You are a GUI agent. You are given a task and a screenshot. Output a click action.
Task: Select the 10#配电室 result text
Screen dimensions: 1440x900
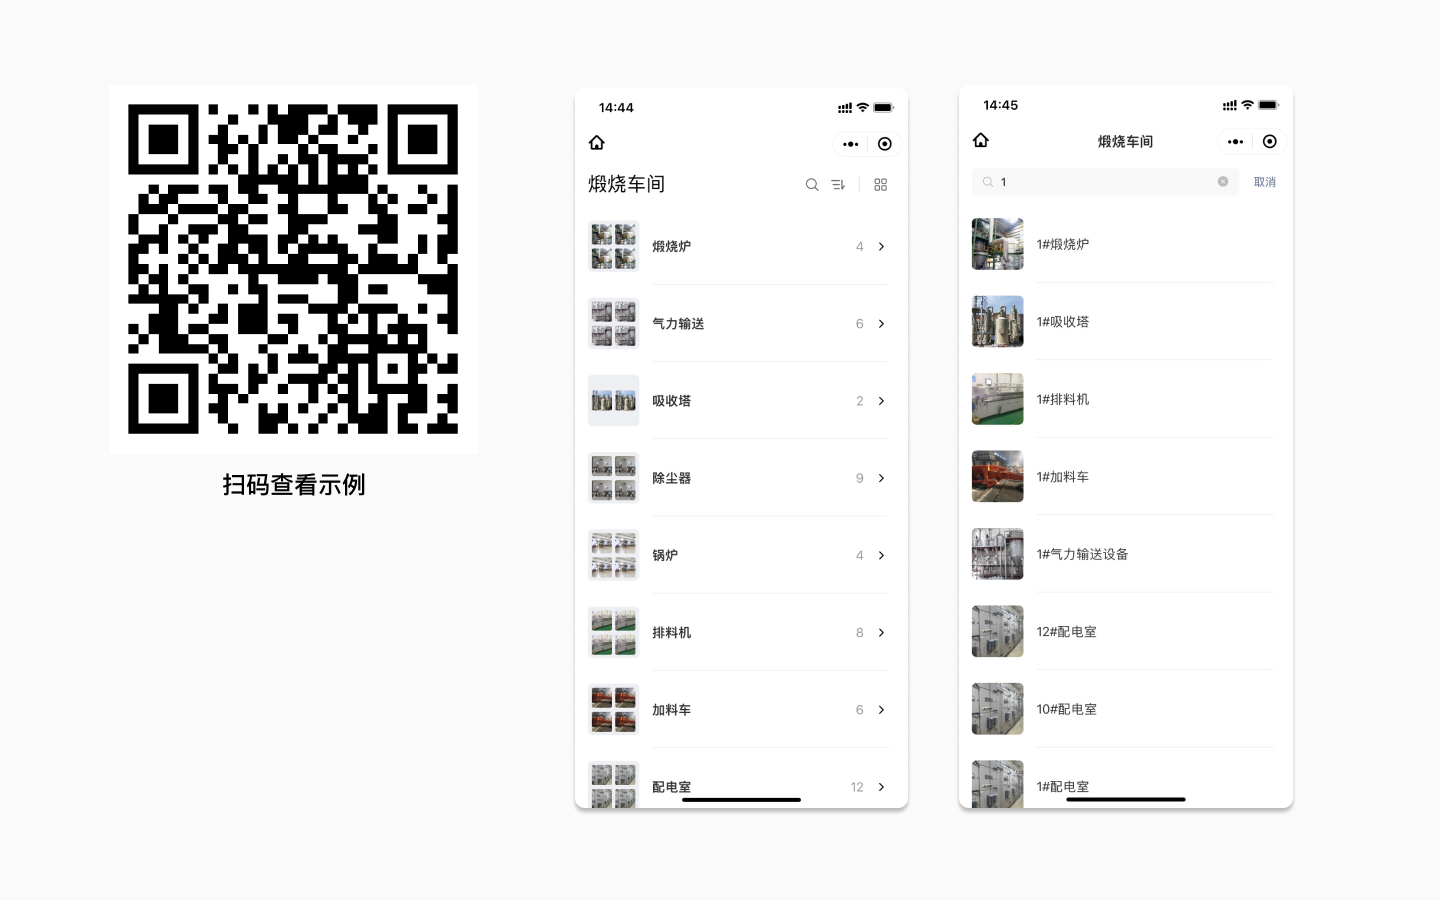point(1067,709)
